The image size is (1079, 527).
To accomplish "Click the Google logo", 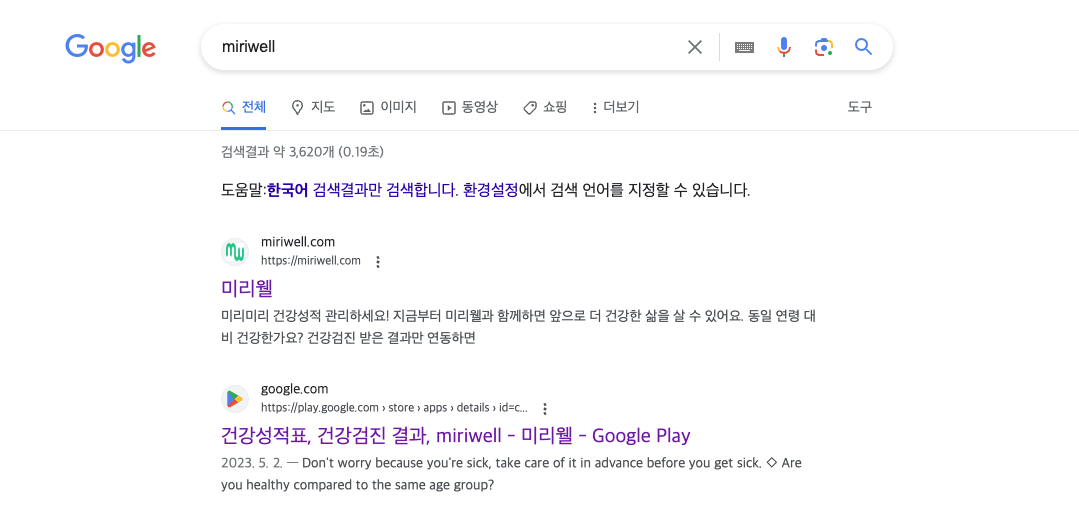I will (x=111, y=47).
